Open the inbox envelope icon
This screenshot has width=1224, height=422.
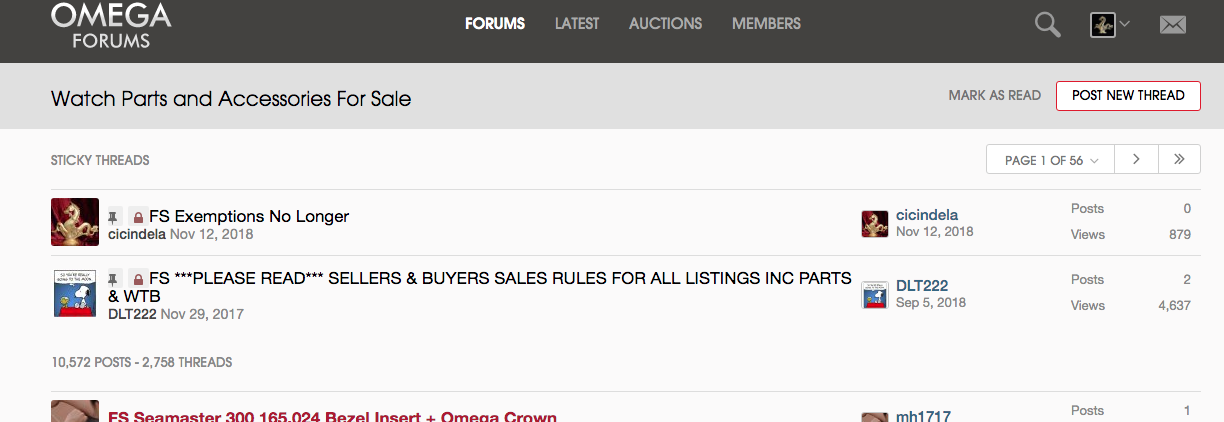1172,25
